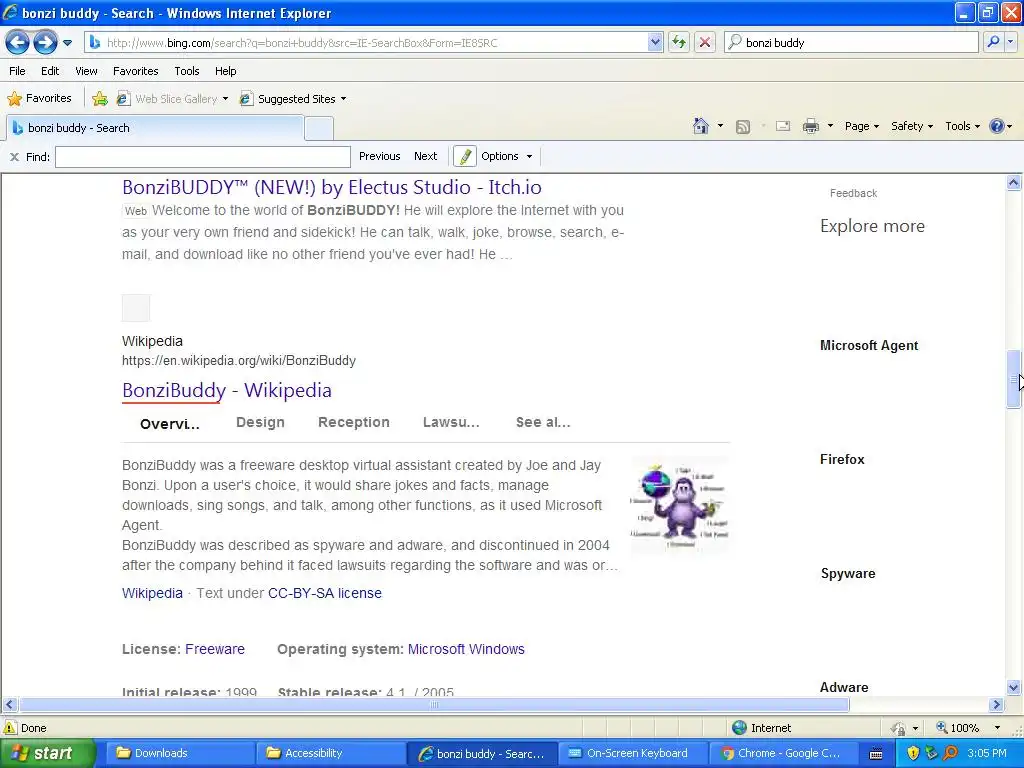The height and width of the screenshot is (768, 1024).
Task: Go back with the Back arrow button
Action: click(17, 42)
